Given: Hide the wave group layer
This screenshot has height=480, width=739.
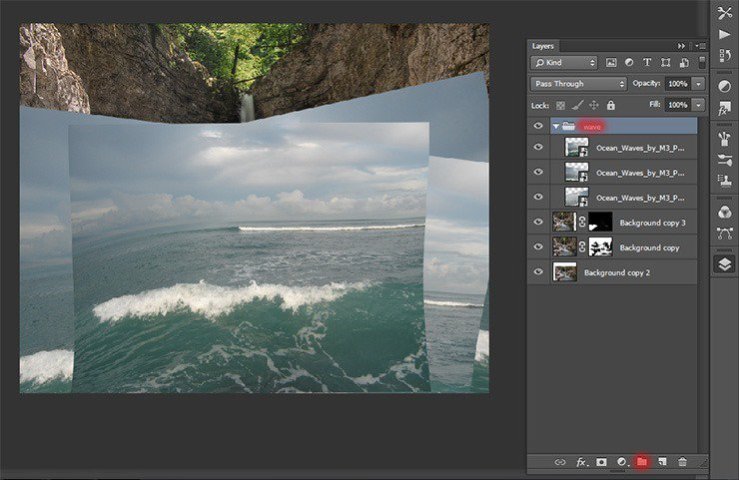Looking at the screenshot, I should (x=538, y=126).
